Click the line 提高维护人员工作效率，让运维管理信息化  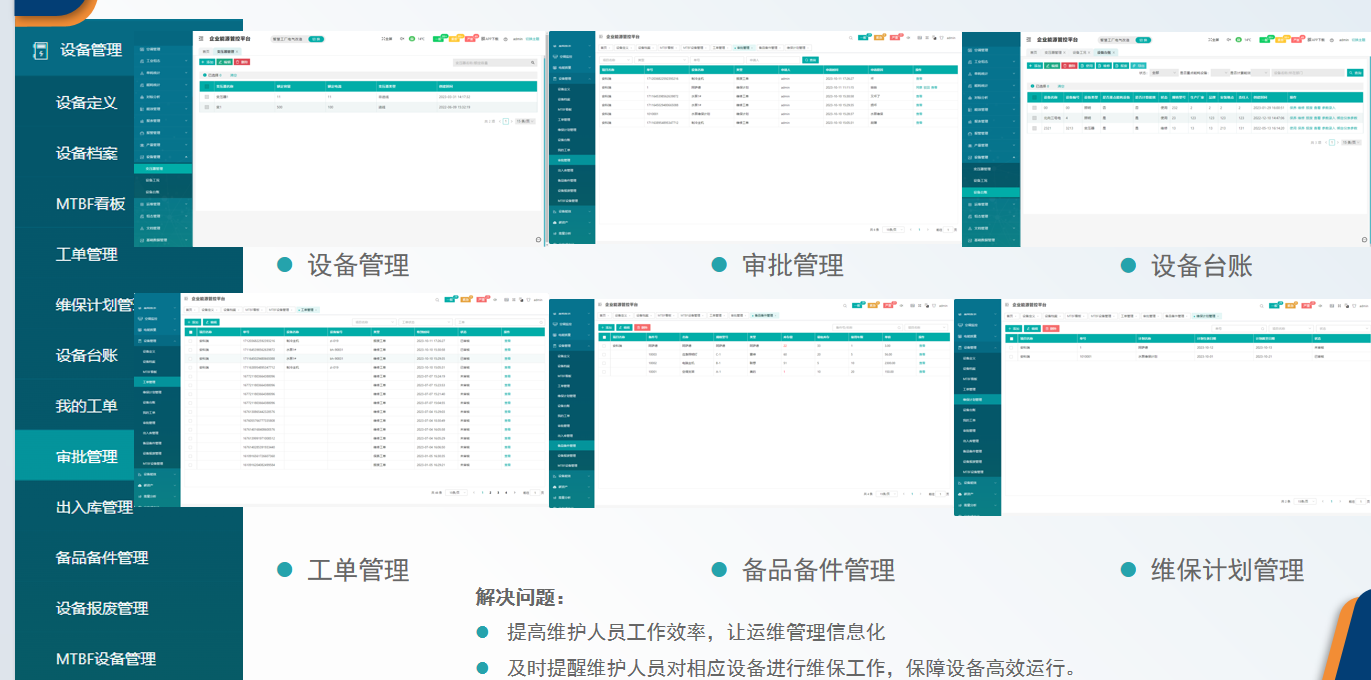[x=696, y=632]
